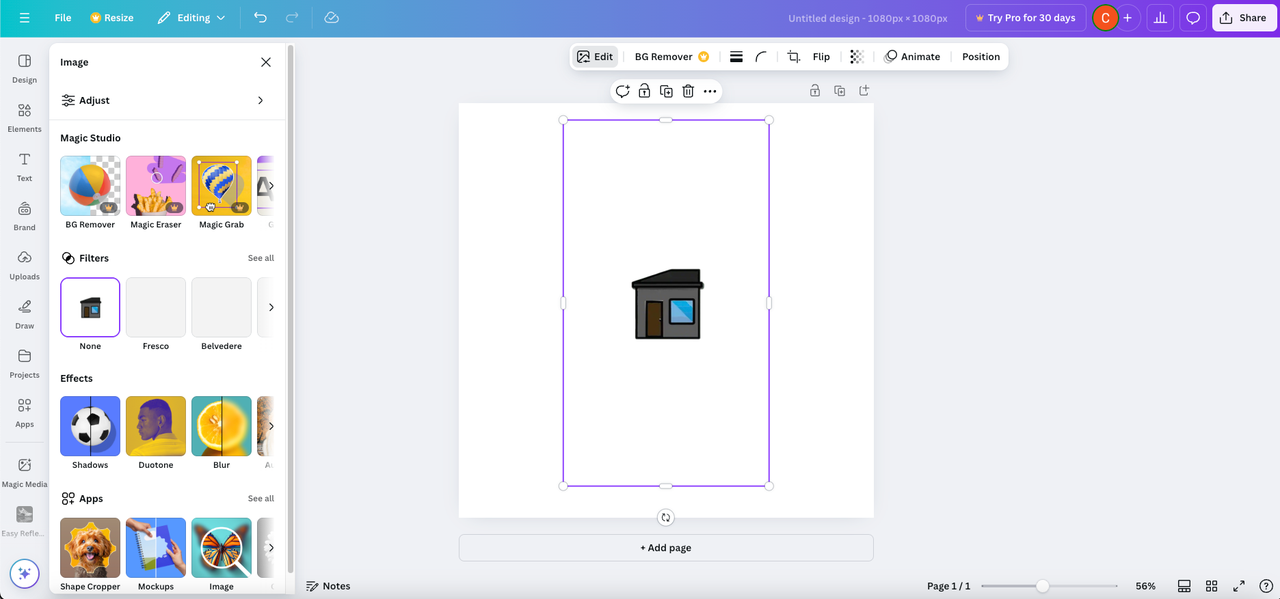Click the Share button
This screenshot has width=1280, height=599.
[1244, 18]
